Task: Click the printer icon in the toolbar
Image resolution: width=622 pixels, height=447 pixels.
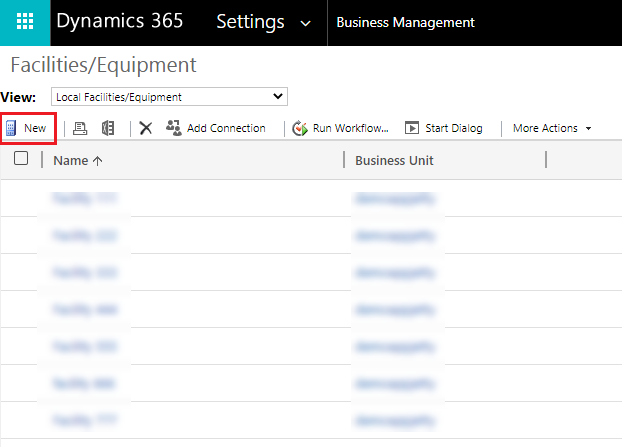Action: tap(80, 128)
